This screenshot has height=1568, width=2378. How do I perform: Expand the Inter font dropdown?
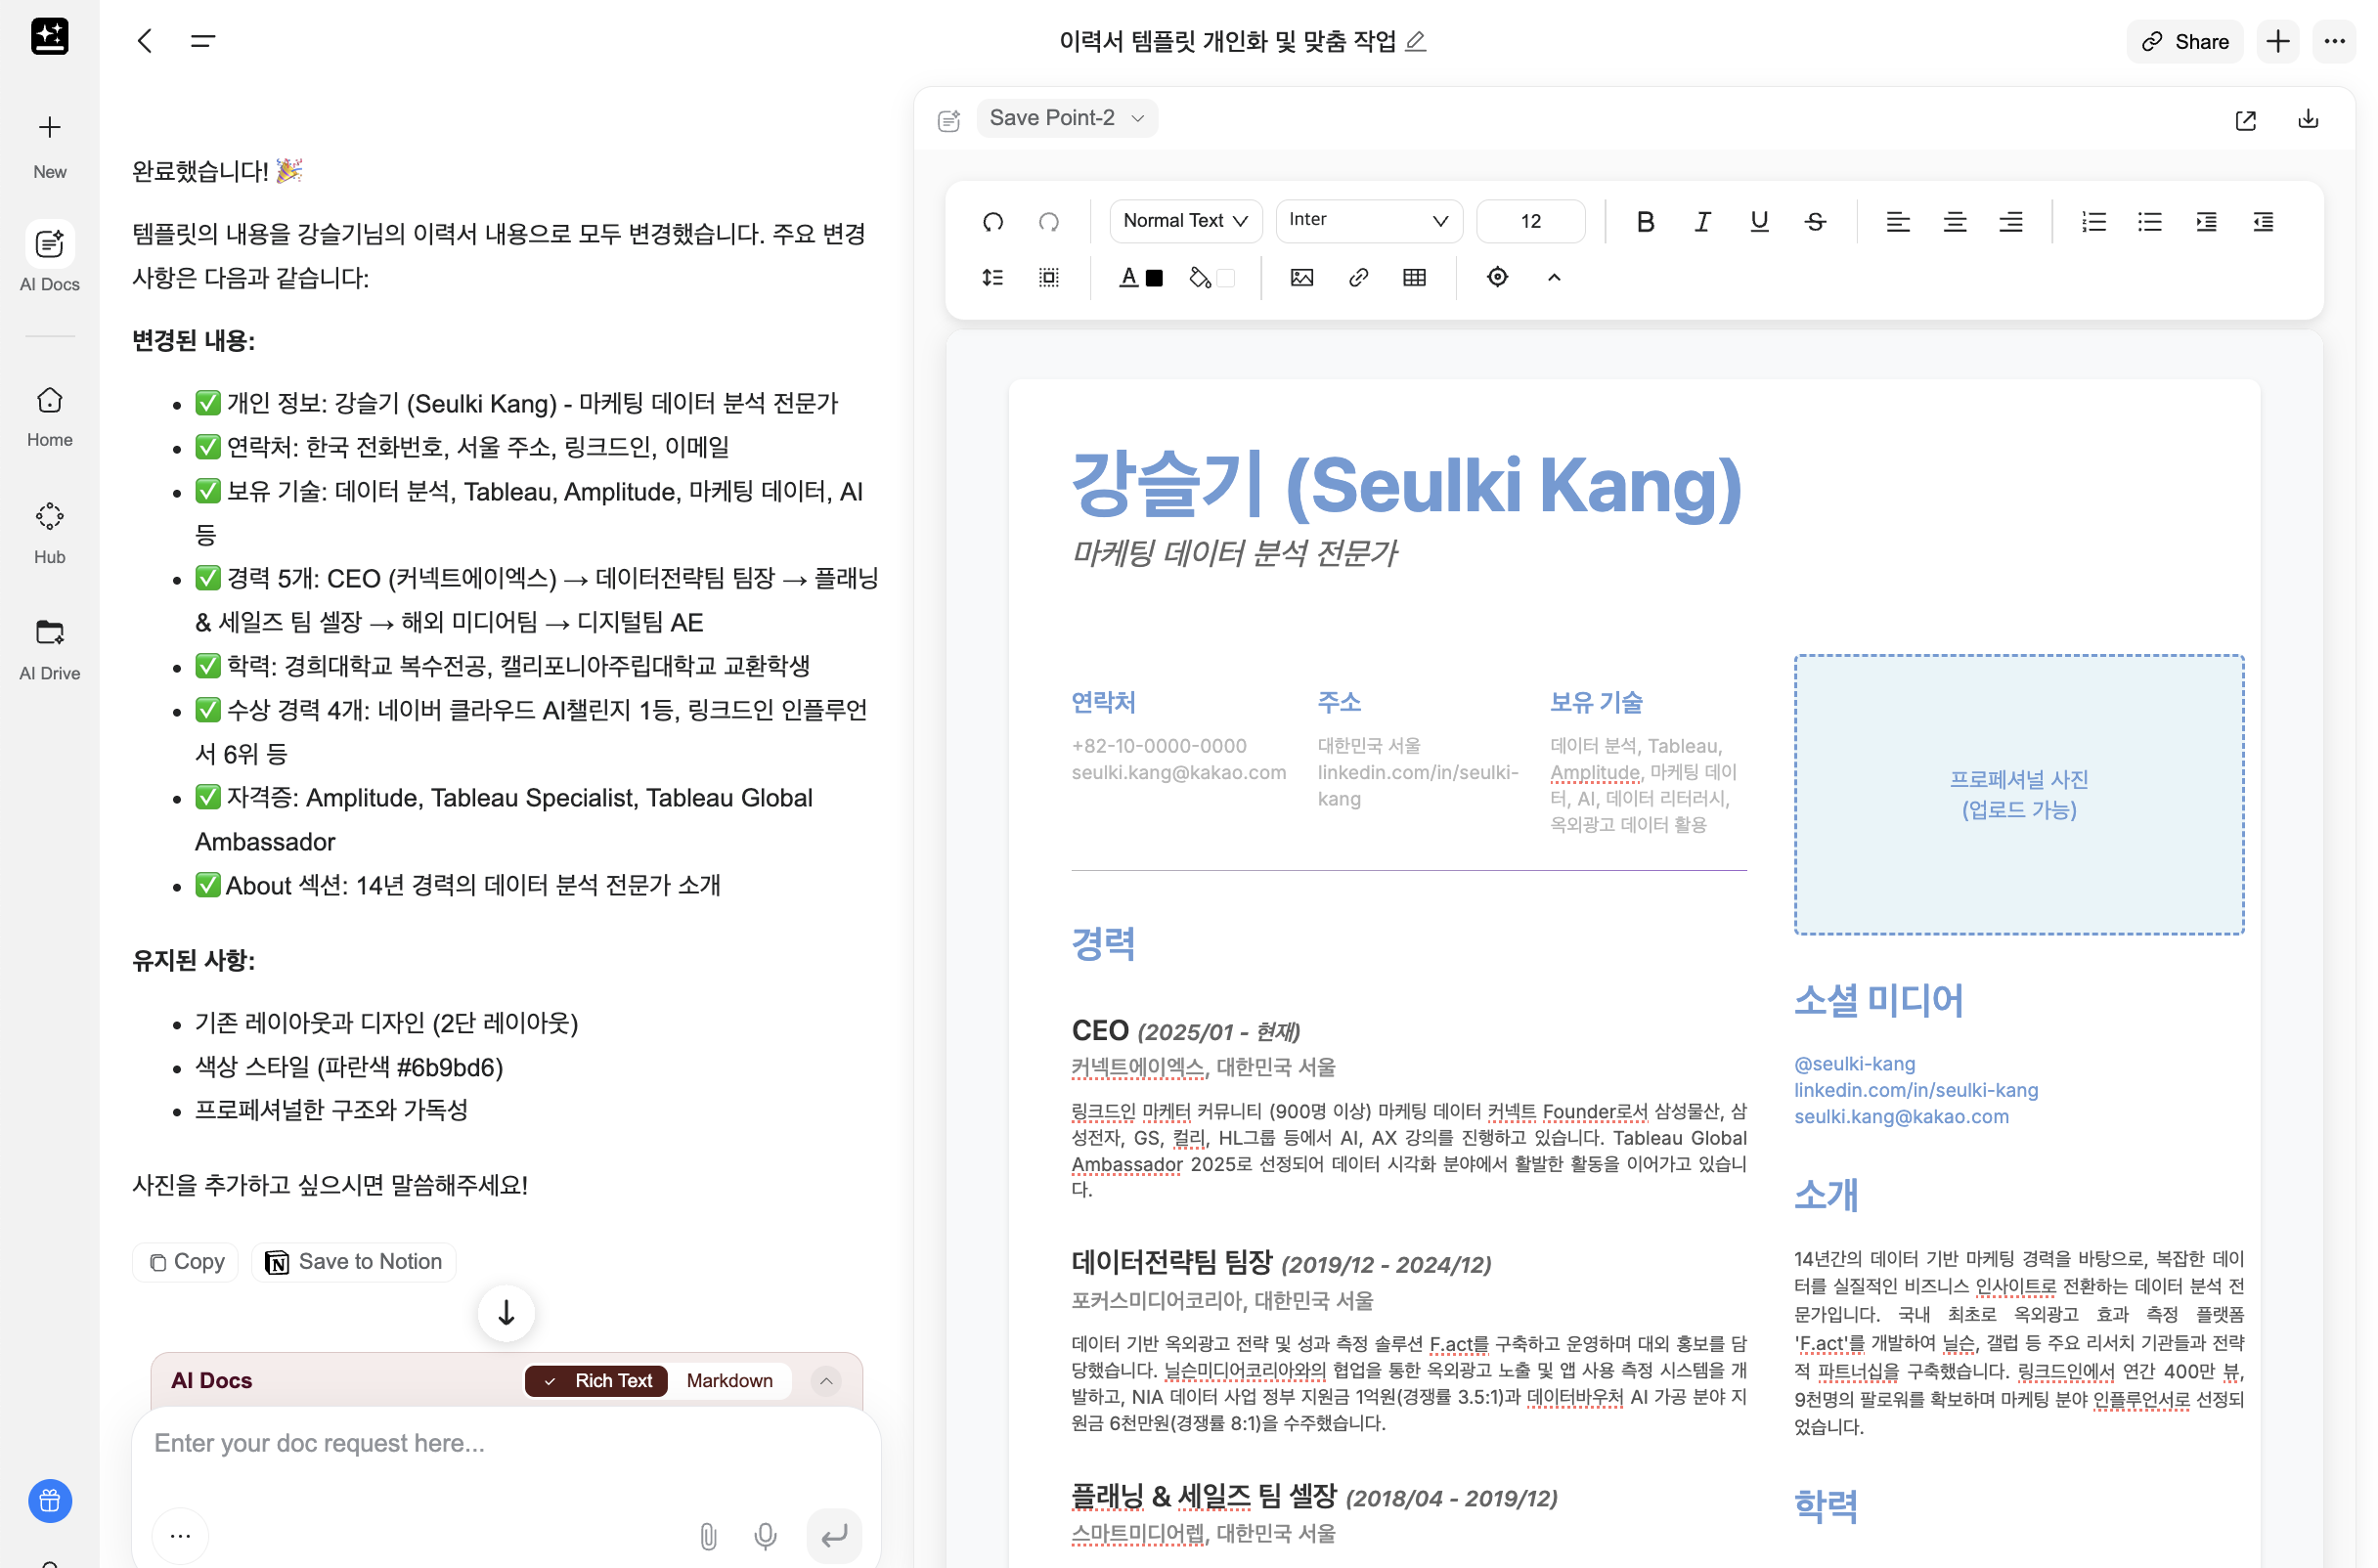1367,220
